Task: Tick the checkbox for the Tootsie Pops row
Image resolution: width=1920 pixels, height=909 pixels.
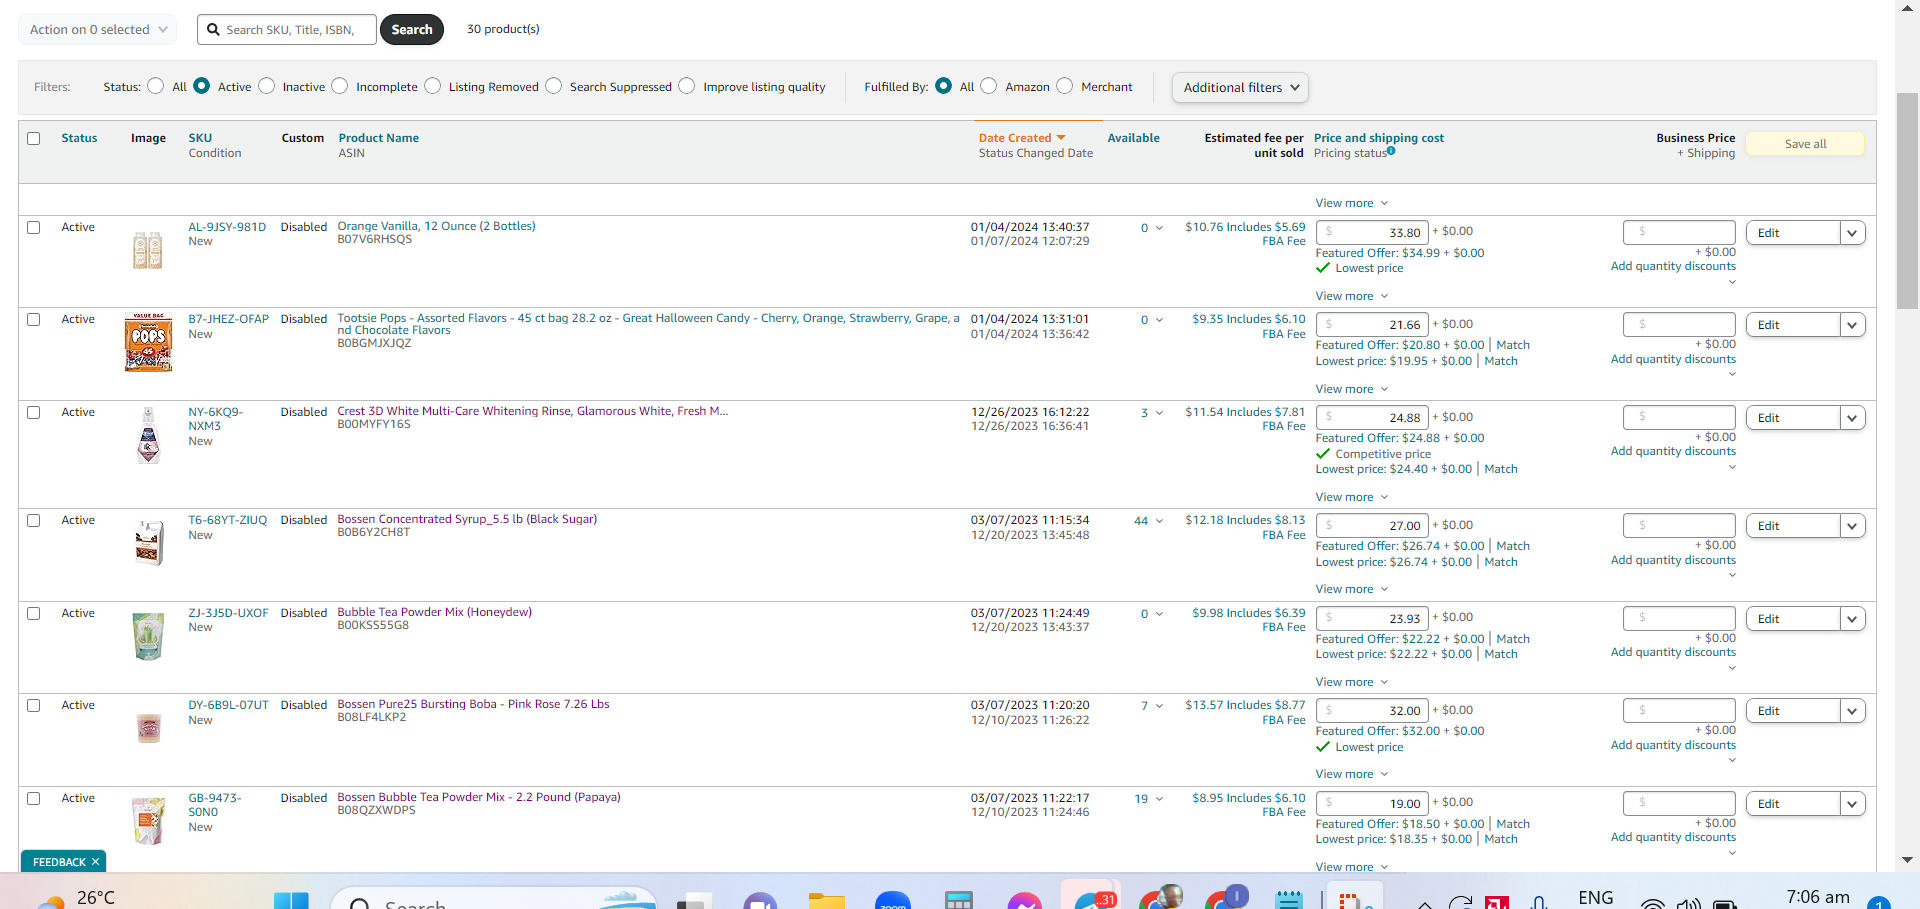Action: [34, 320]
